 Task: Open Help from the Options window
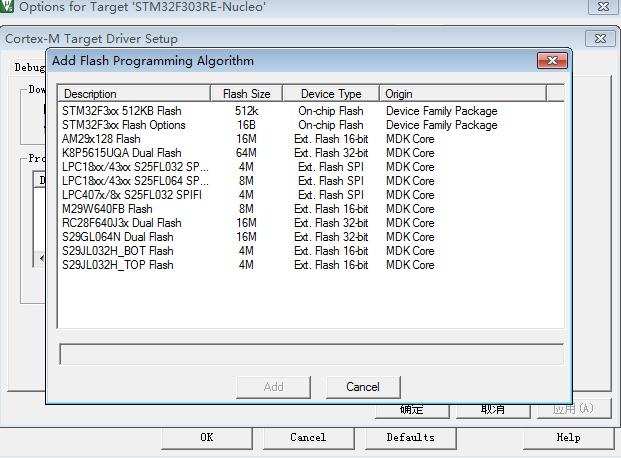pyautogui.click(x=569, y=438)
